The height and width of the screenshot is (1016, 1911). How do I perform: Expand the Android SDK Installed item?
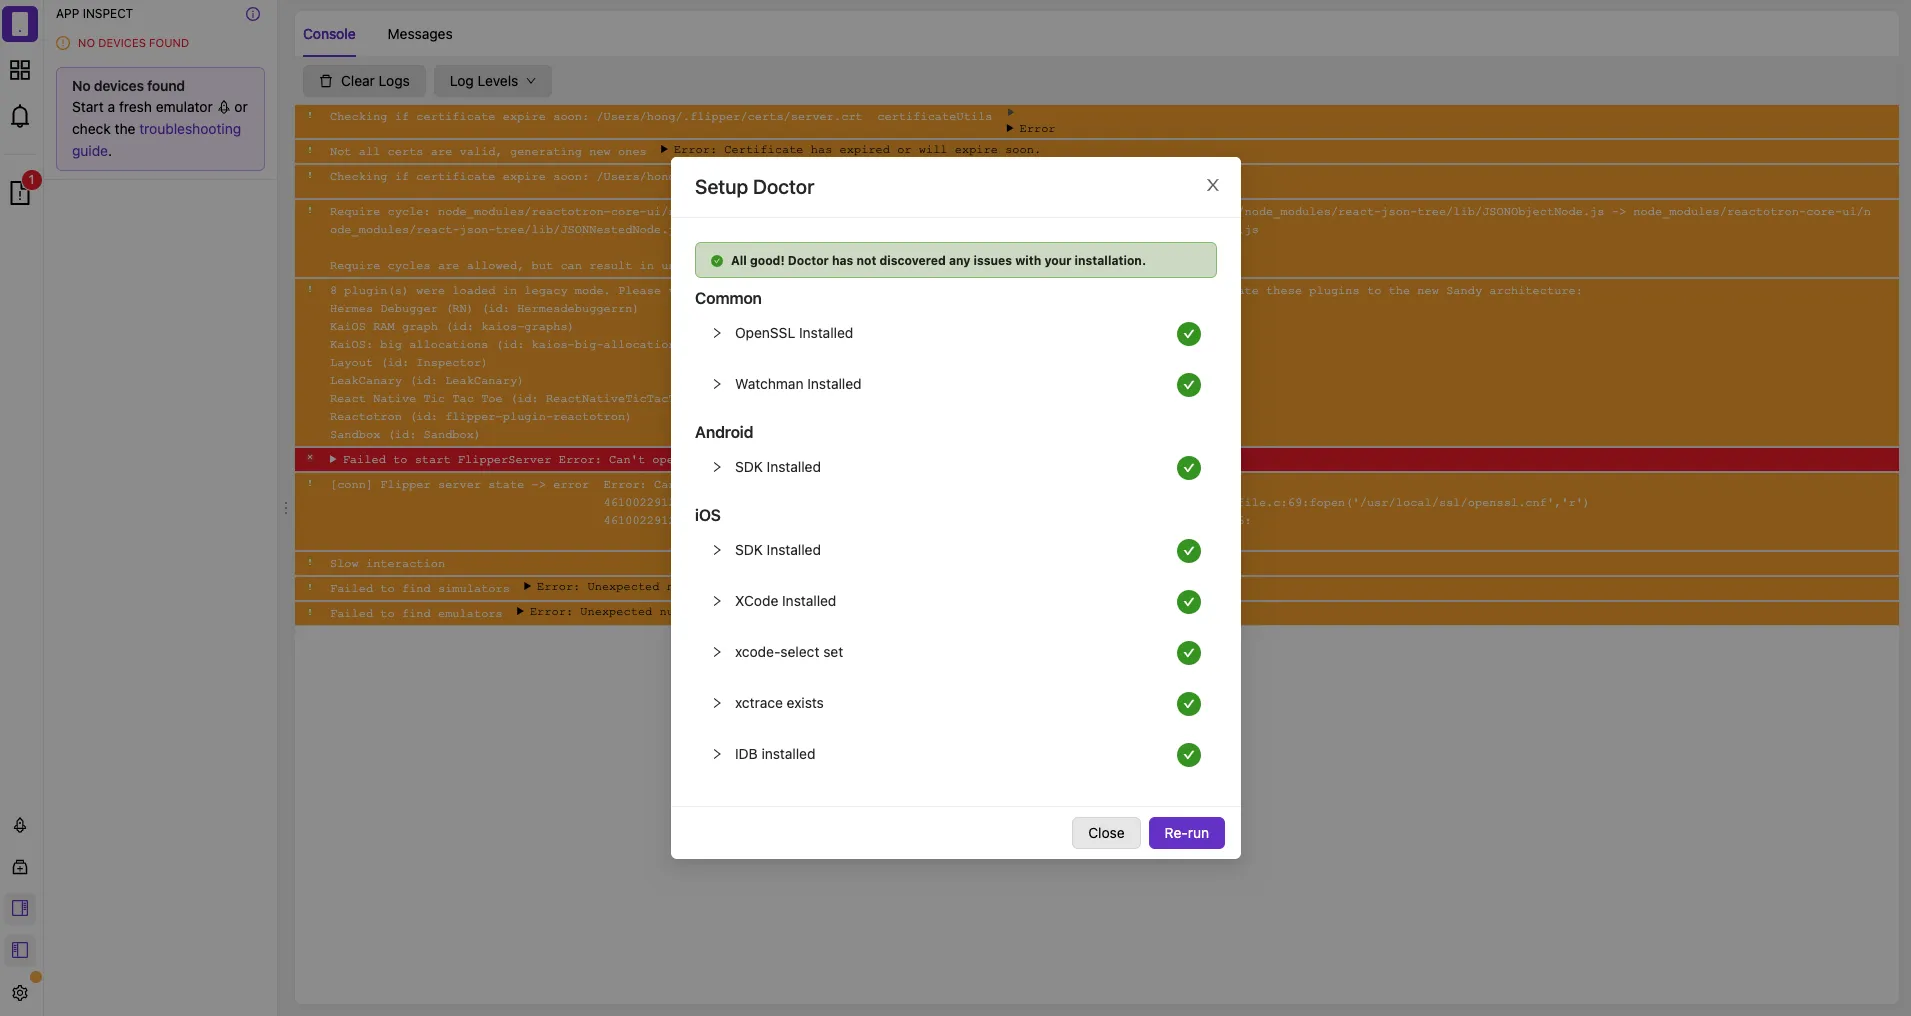(x=717, y=467)
